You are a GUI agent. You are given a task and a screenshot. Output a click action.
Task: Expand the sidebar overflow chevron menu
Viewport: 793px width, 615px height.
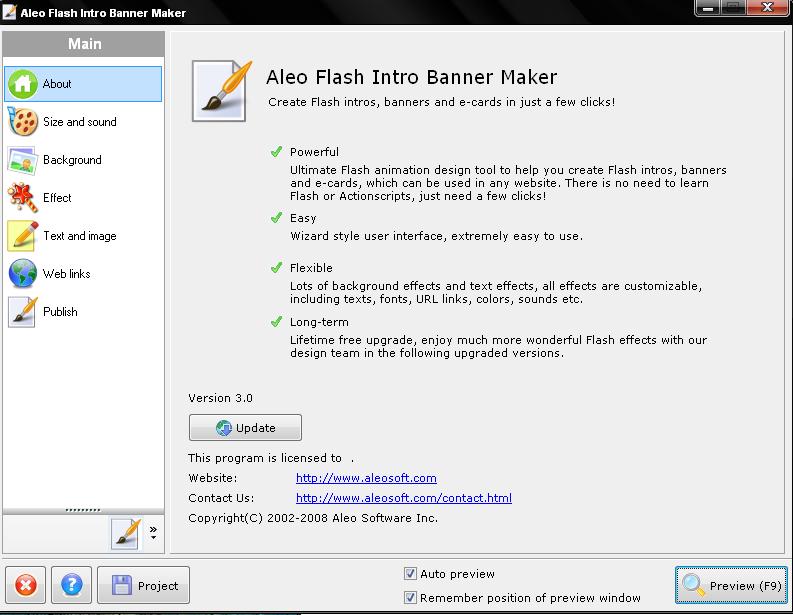153,533
